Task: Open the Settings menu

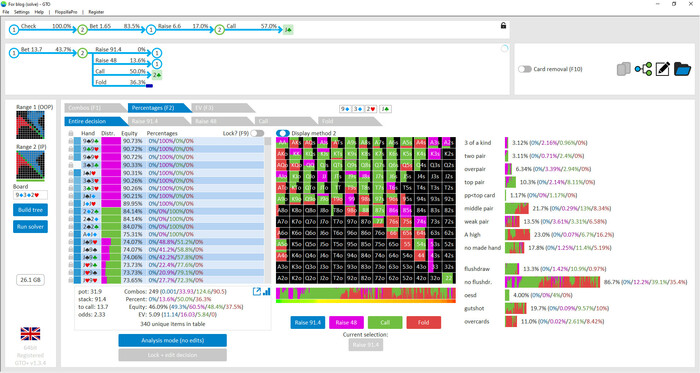Action: 21,12
